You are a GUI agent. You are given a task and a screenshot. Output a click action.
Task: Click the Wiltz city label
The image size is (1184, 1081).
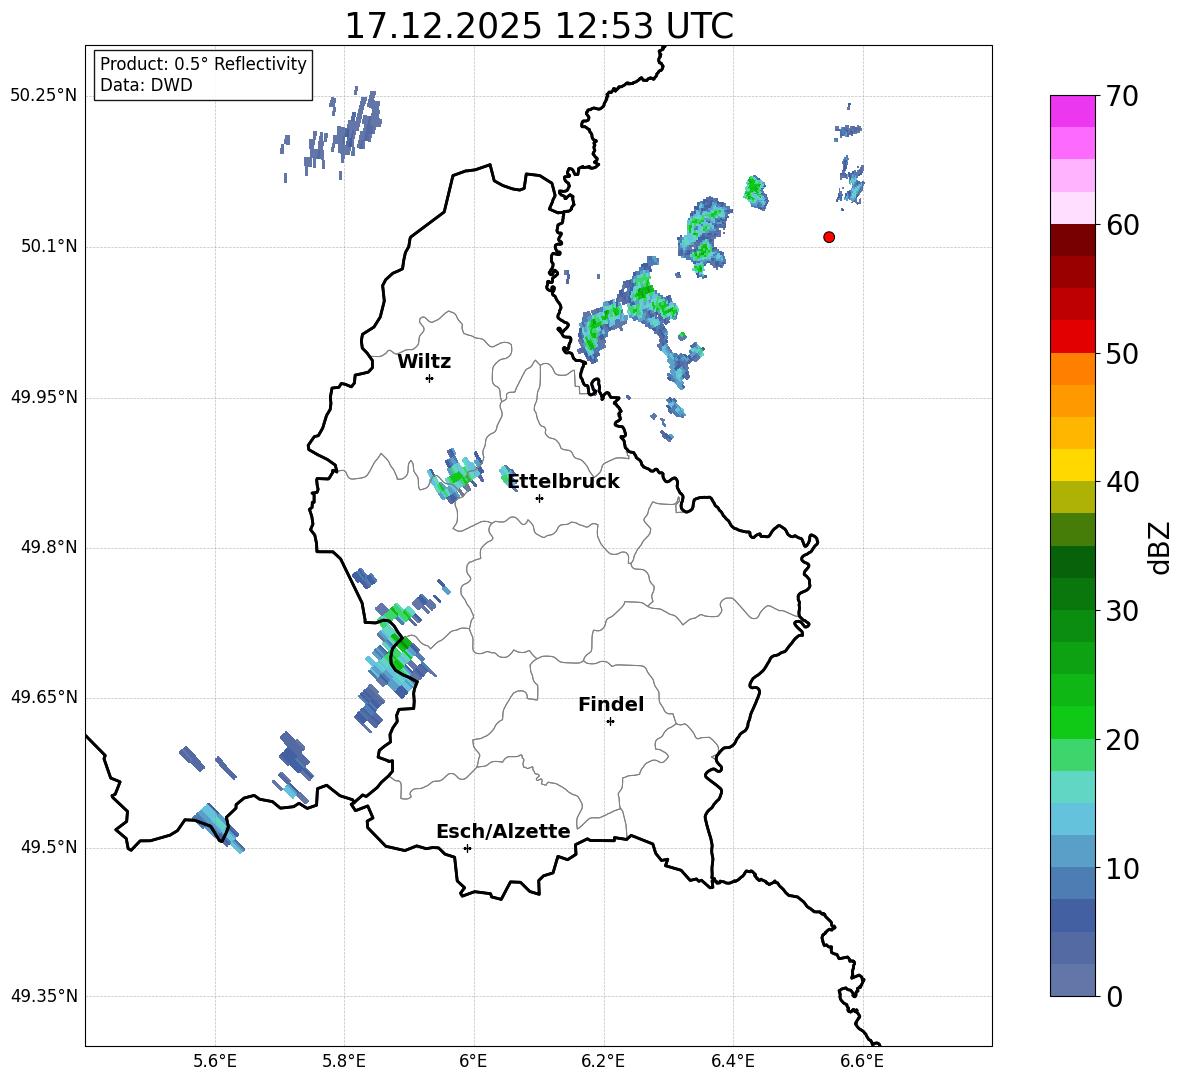click(424, 362)
